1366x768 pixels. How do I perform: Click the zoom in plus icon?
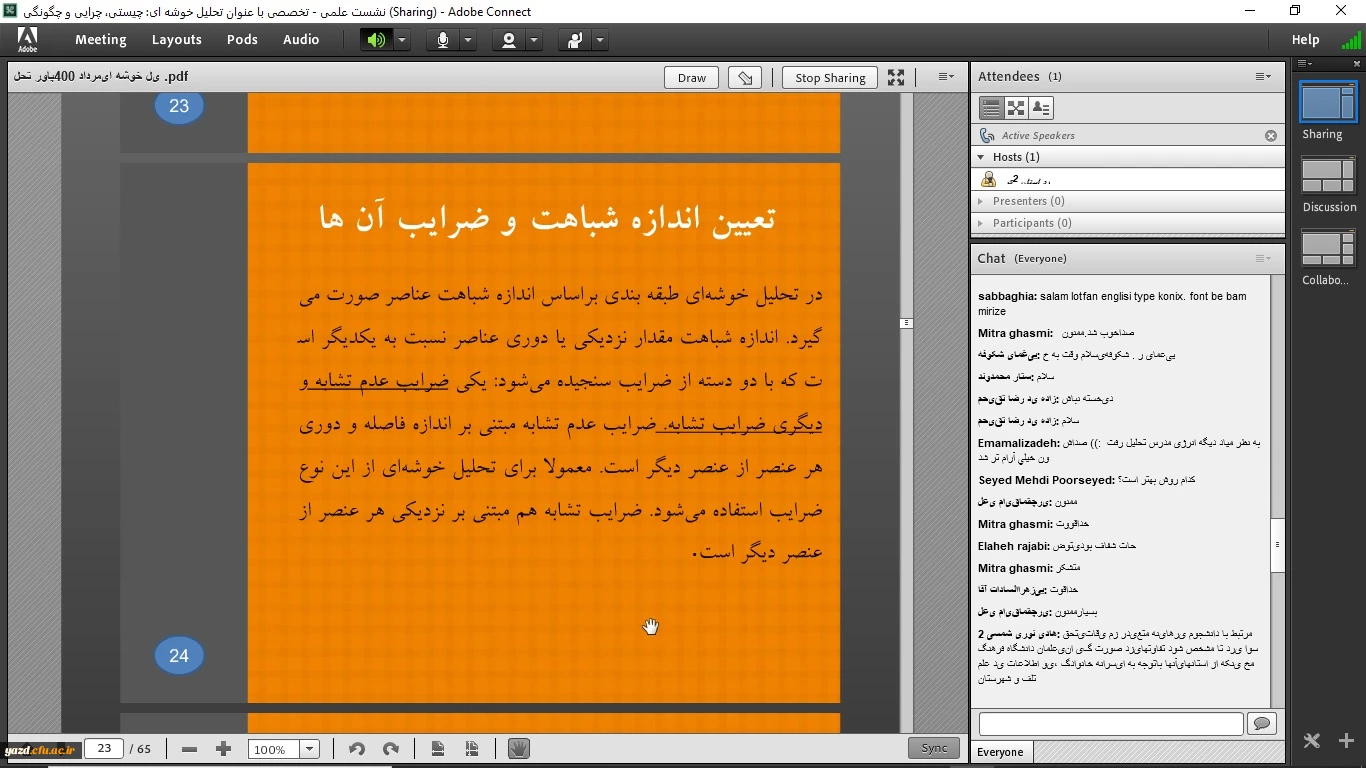(x=223, y=749)
